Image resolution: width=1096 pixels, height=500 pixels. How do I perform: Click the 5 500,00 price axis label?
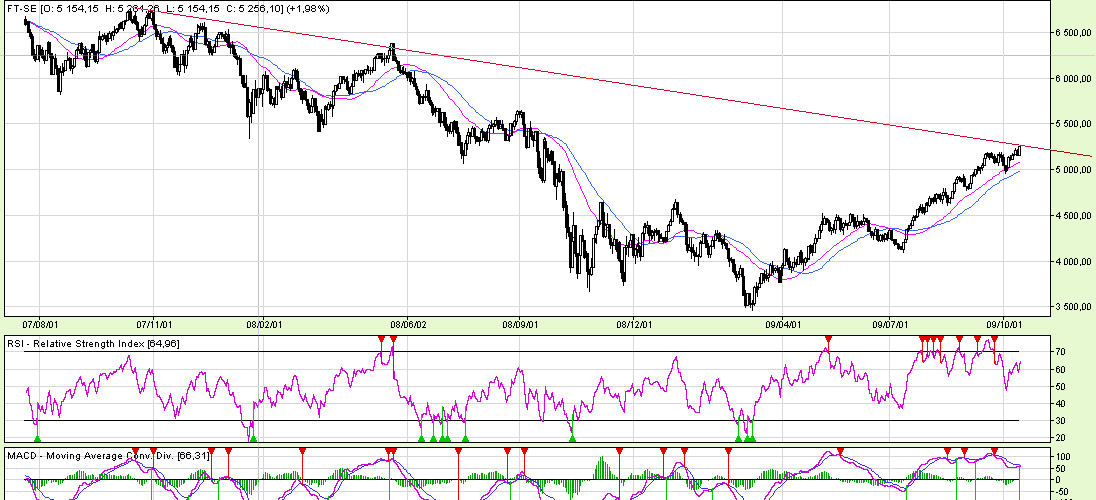tap(1072, 124)
